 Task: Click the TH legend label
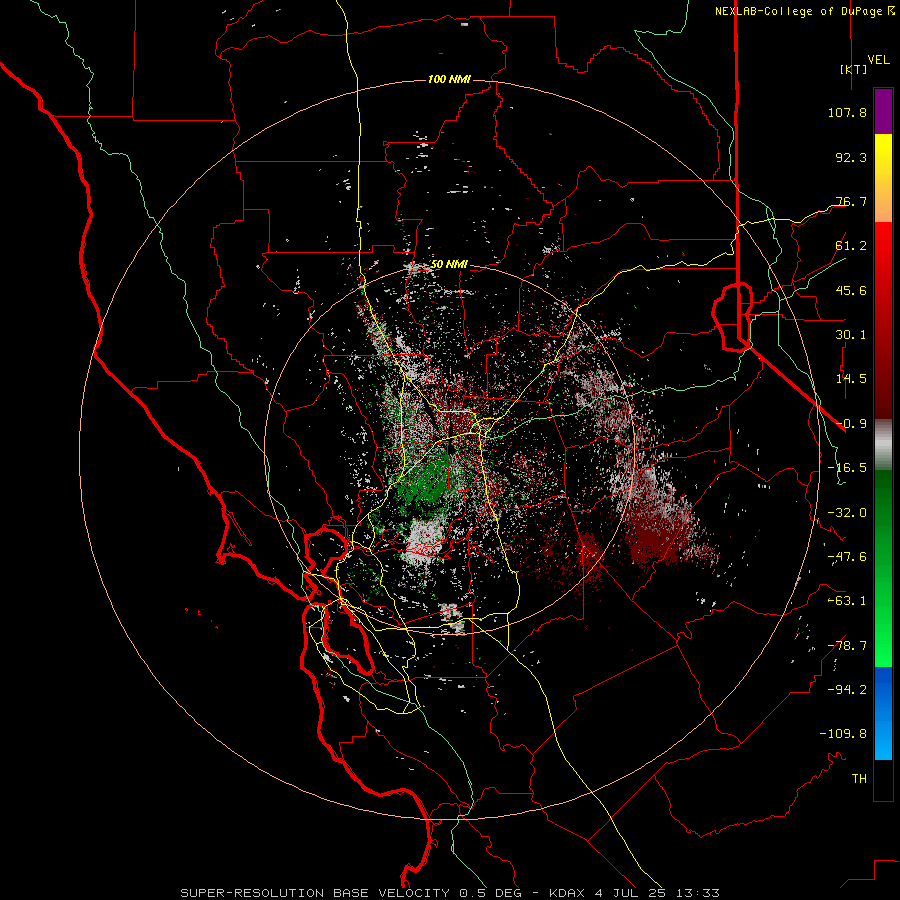(x=859, y=778)
